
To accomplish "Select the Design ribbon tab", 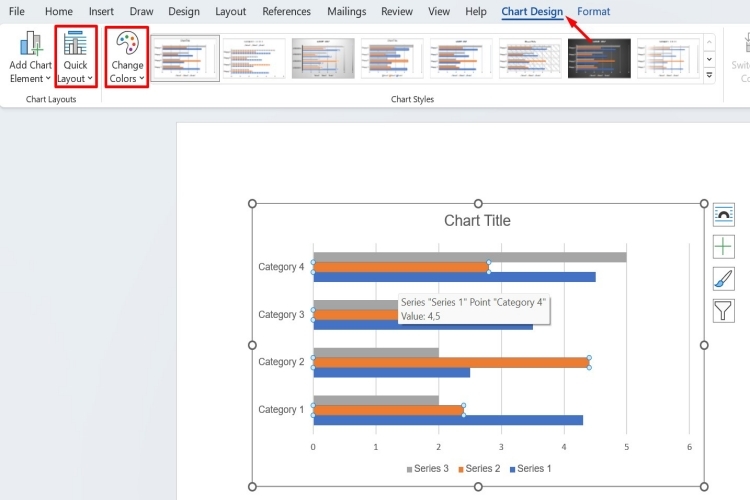I will [184, 11].
